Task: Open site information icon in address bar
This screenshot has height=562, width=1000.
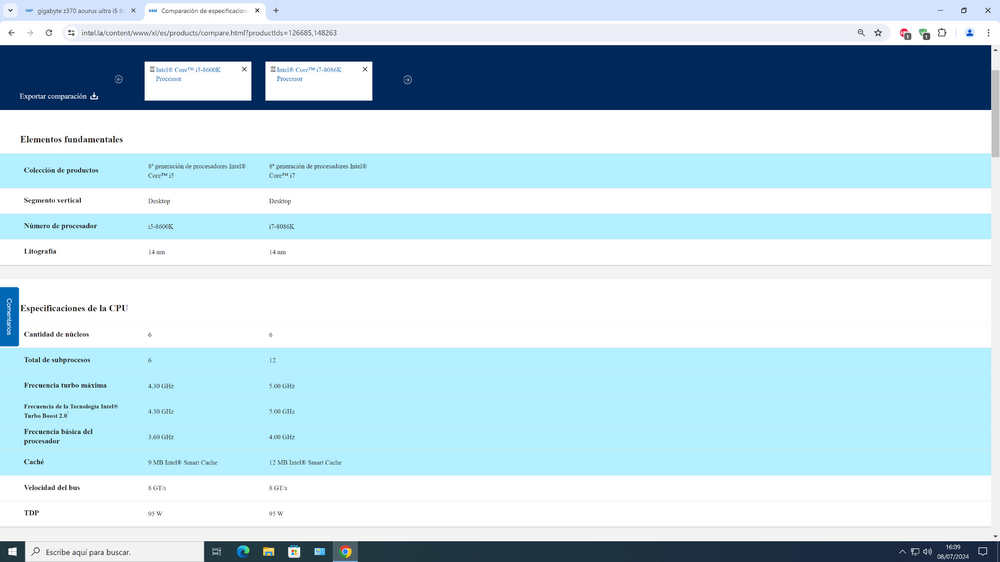Action: coord(71,33)
